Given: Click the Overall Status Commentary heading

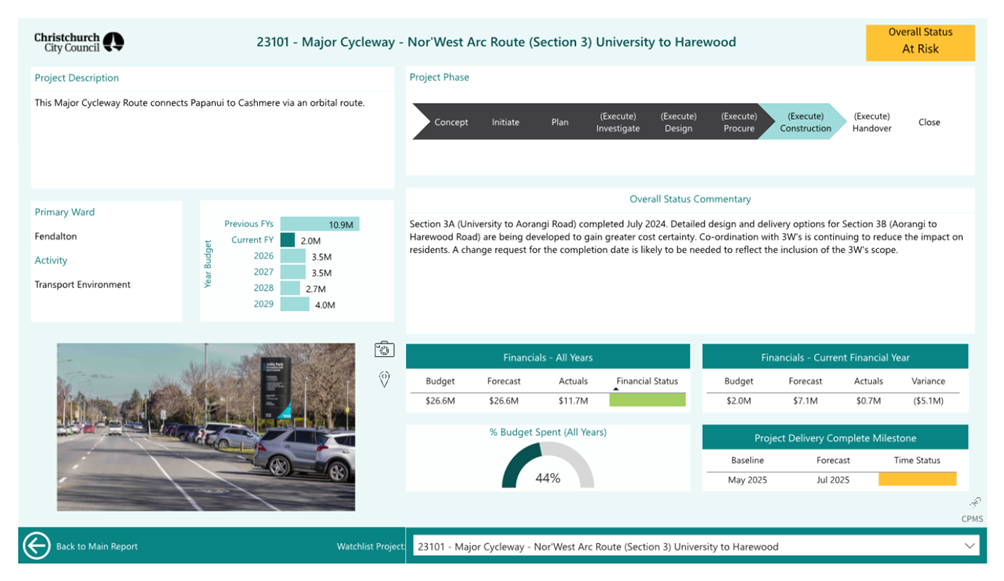Looking at the screenshot, I should [x=690, y=199].
